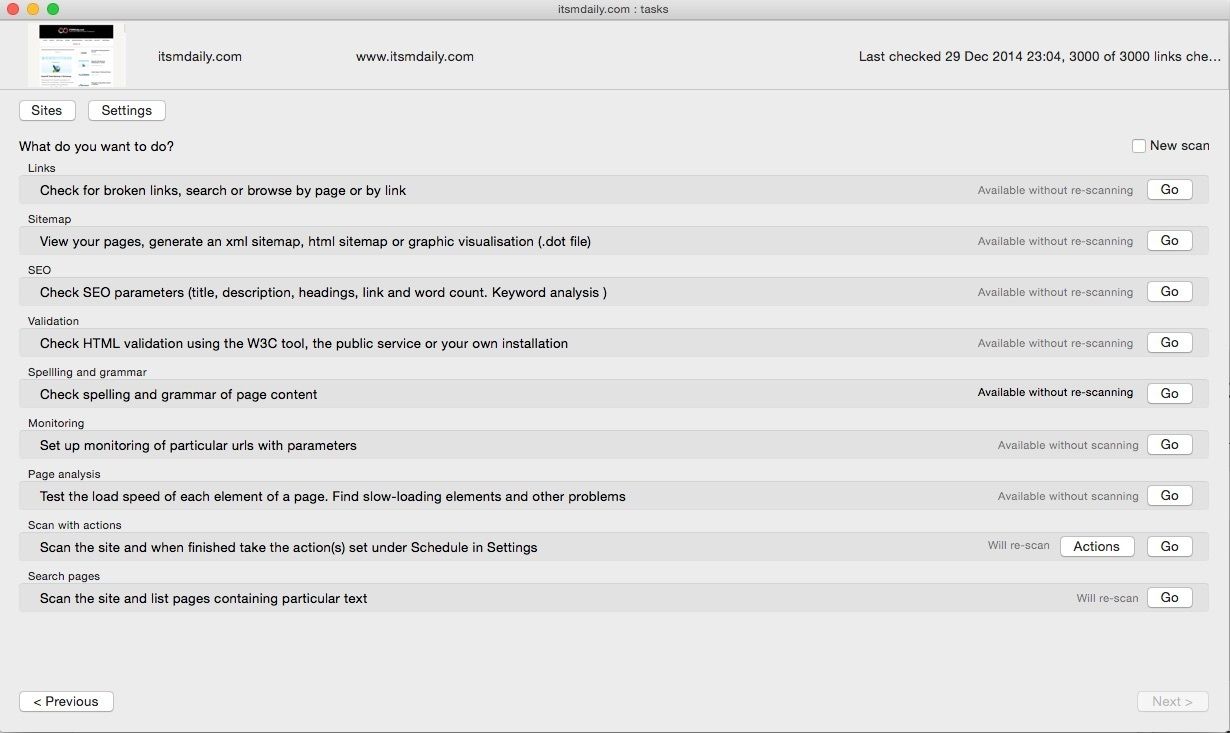
Task: Click Go for Spelling and grammar
Action: click(1169, 394)
